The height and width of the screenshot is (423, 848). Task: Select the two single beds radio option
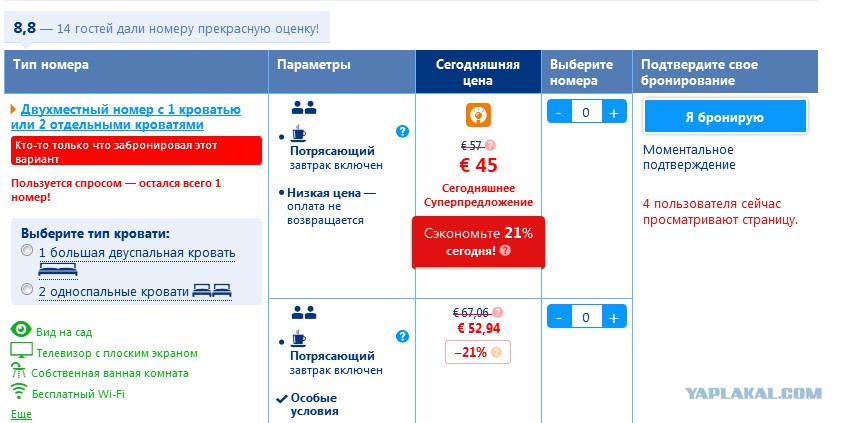pos(26,290)
